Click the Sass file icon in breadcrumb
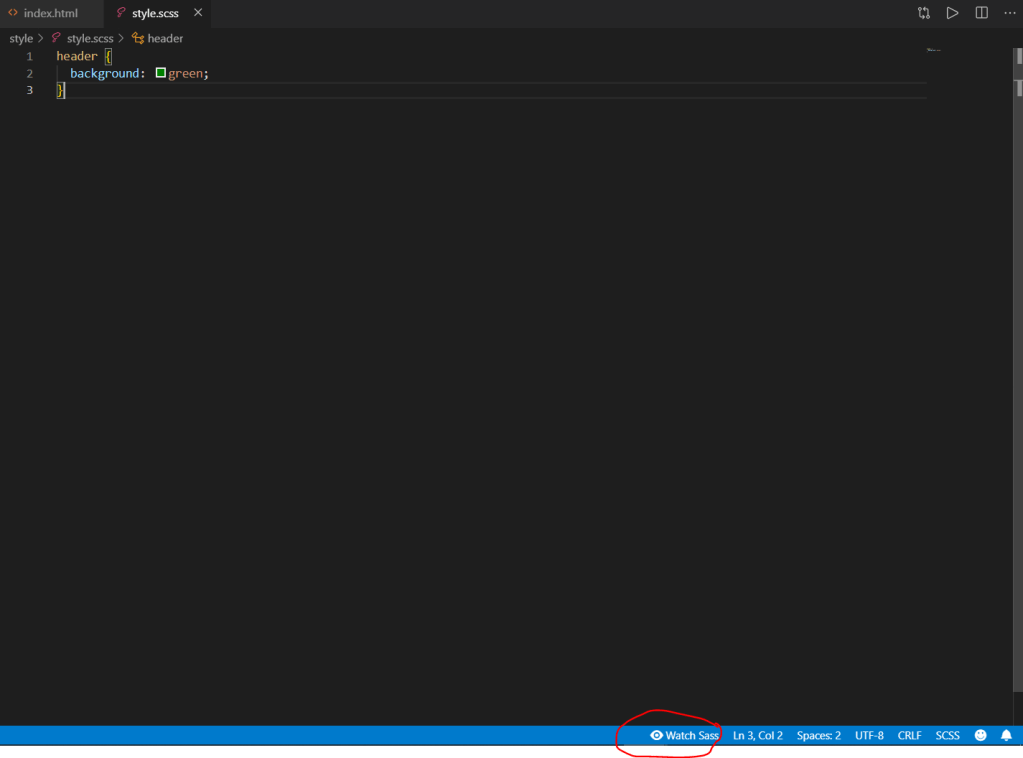Image resolution: width=1023 pixels, height=758 pixels. pos(56,38)
